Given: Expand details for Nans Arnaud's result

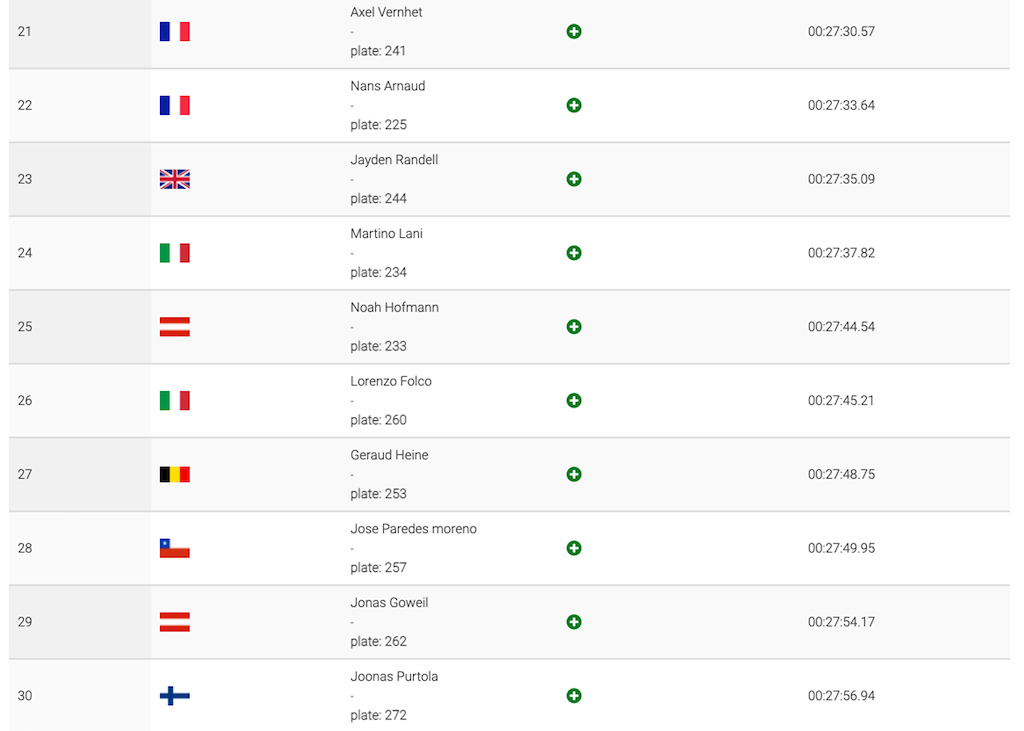Looking at the screenshot, I should (x=573, y=105).
